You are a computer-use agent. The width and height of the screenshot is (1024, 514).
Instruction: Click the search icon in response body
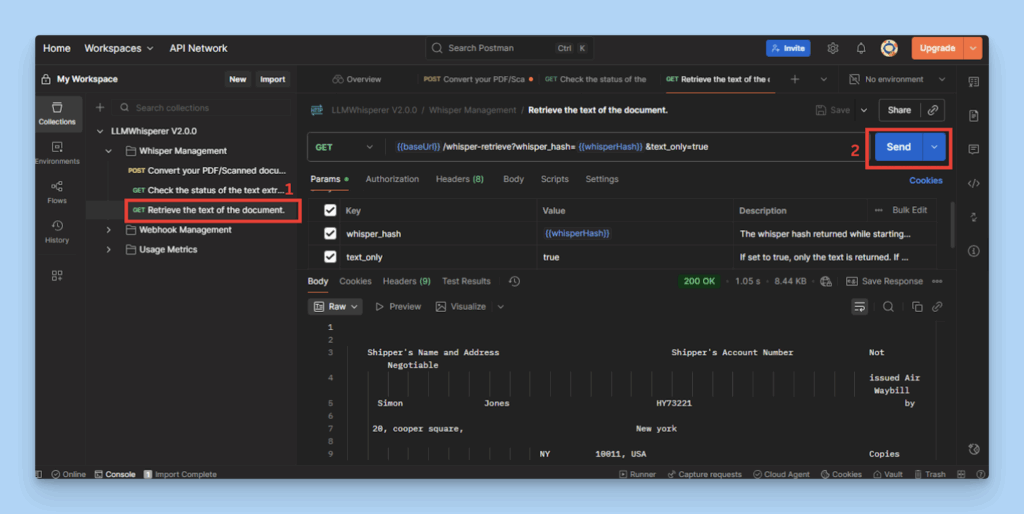coord(888,307)
